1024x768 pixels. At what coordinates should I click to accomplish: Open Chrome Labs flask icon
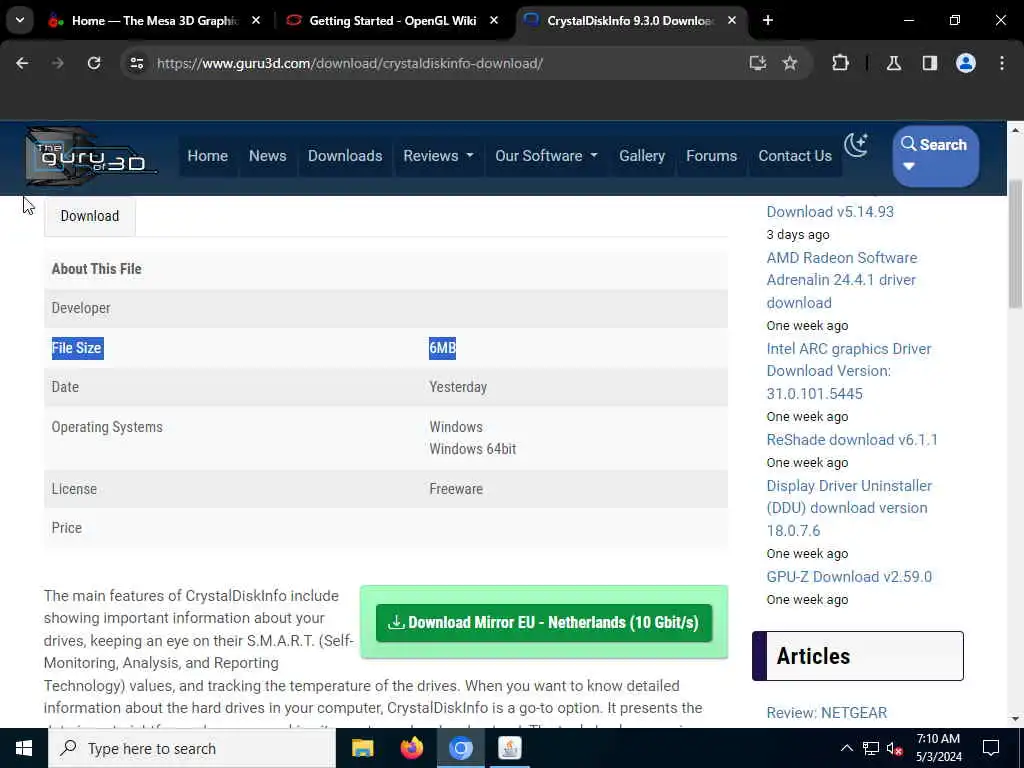pos(894,63)
